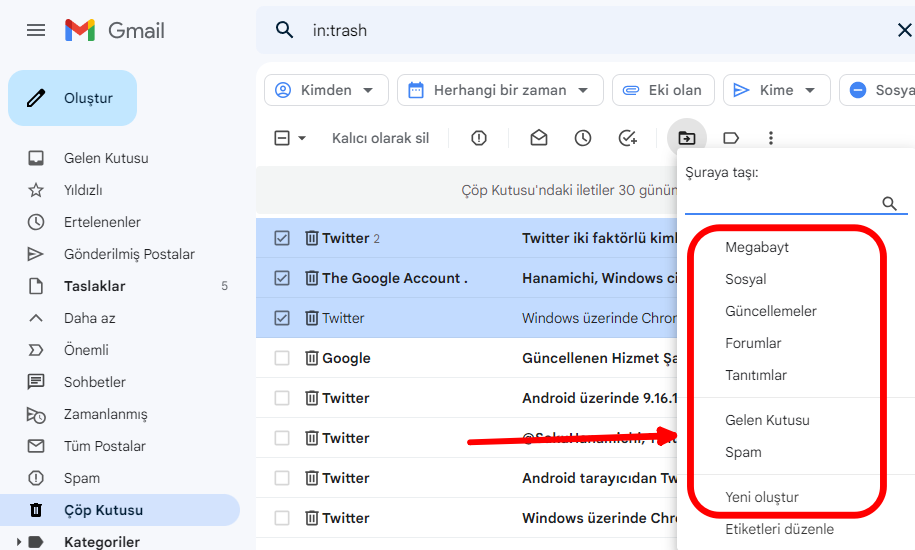Click the Oluştur compose button
The width and height of the screenshot is (915, 550).
(73, 98)
